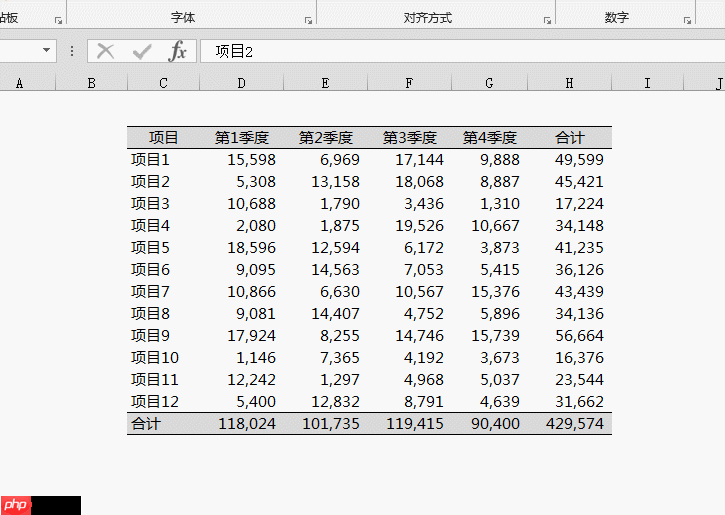
Task: Click the cell with value 31,662
Action: coord(570,401)
